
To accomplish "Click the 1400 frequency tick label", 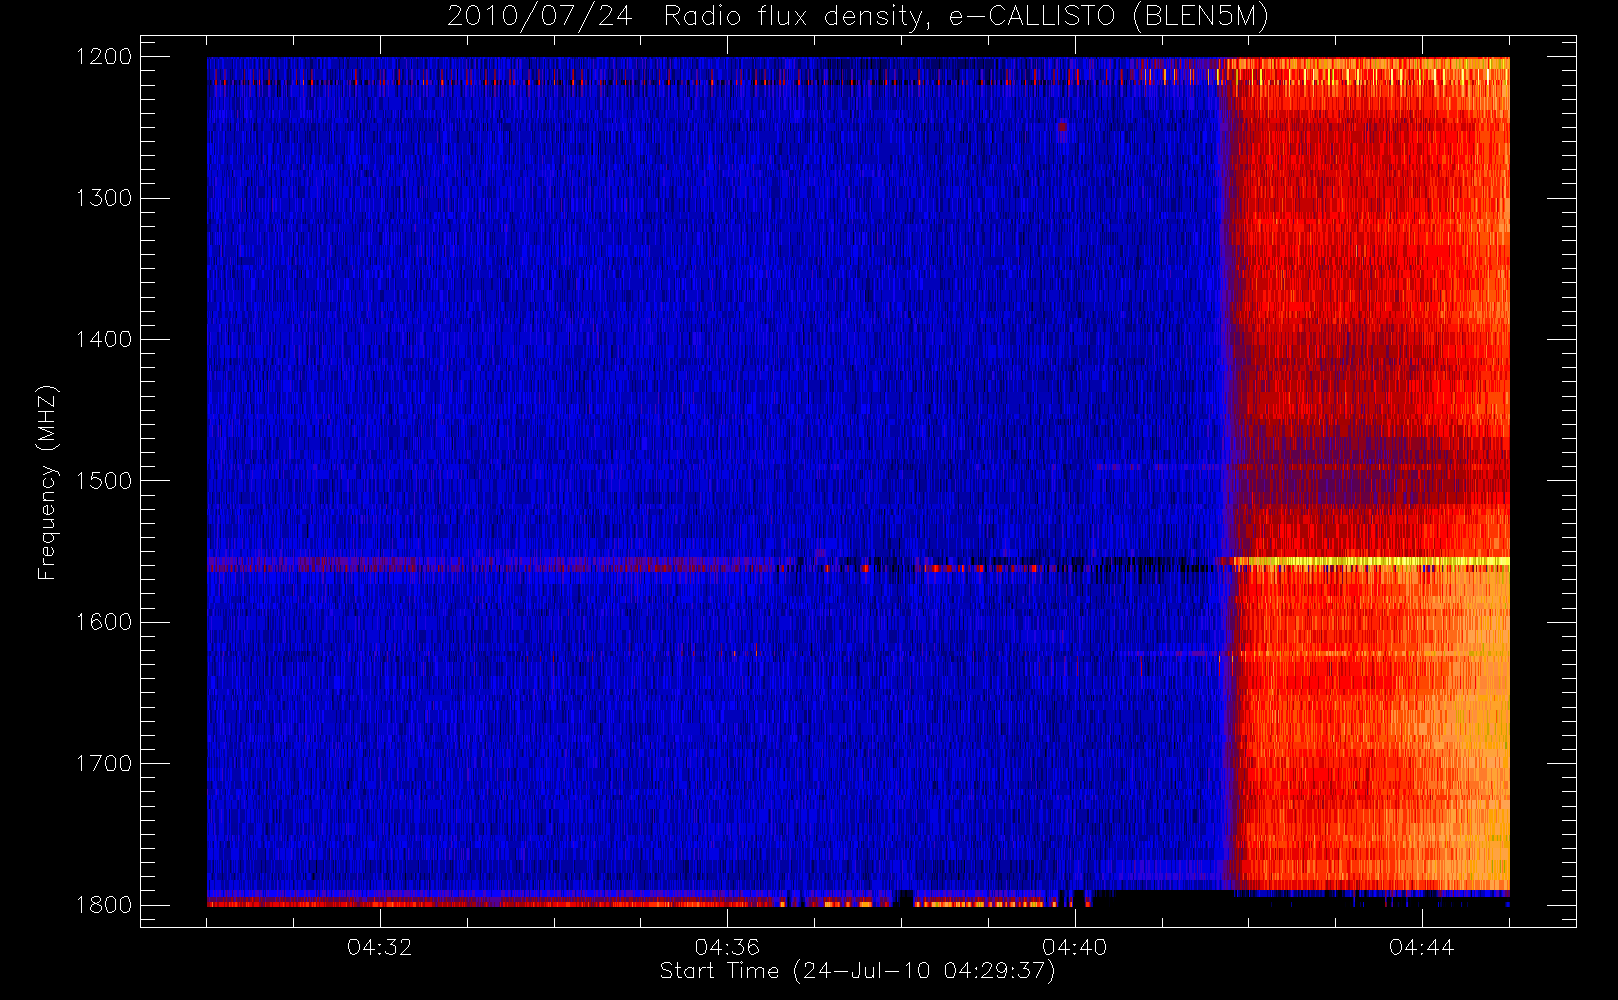I will click(104, 340).
